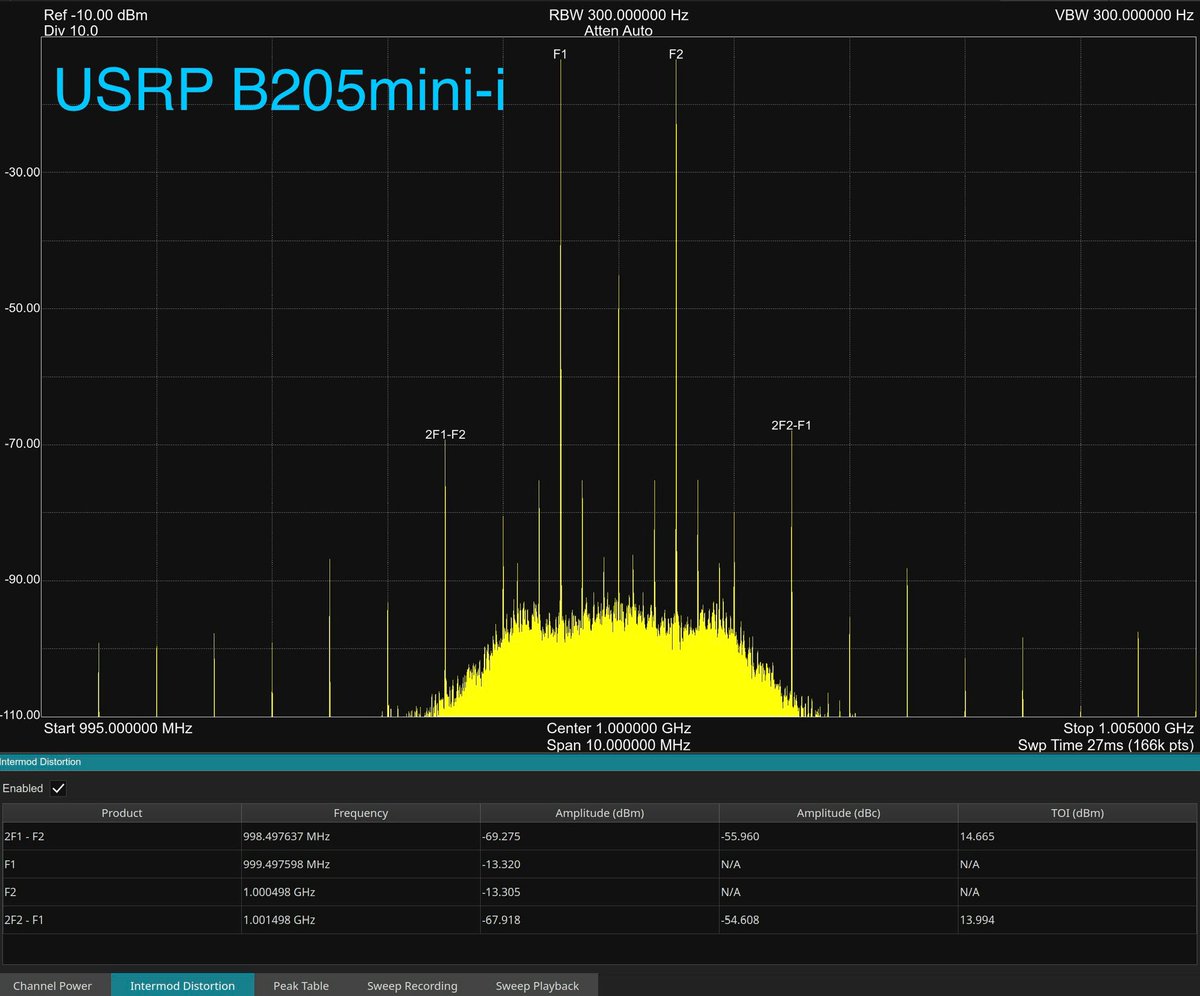Click the -50.00 axis label
This screenshot has width=1200, height=996.
[21, 308]
